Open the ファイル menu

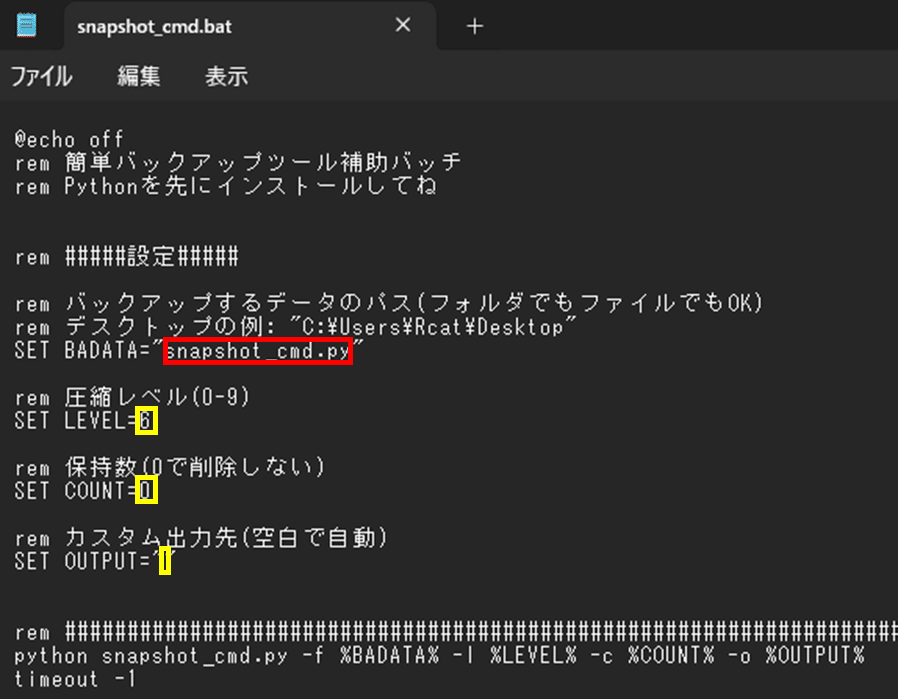(x=42, y=76)
